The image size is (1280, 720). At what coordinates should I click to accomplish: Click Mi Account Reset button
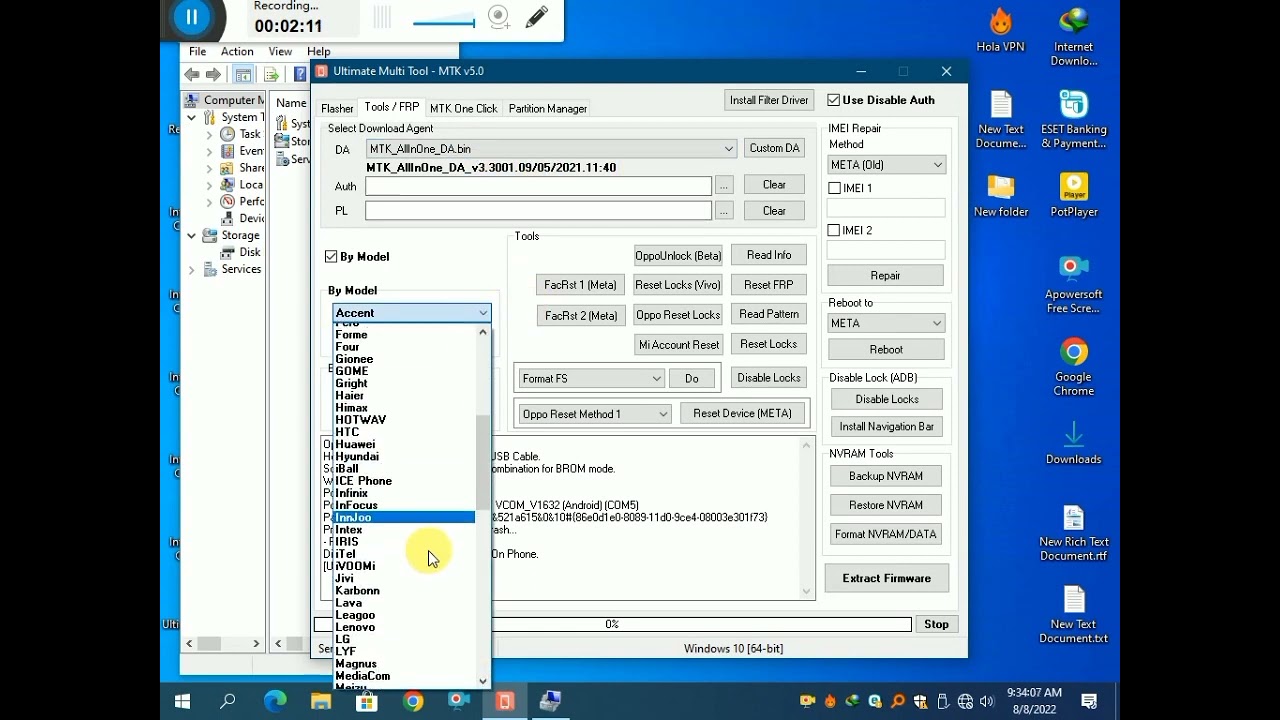pyautogui.click(x=679, y=345)
